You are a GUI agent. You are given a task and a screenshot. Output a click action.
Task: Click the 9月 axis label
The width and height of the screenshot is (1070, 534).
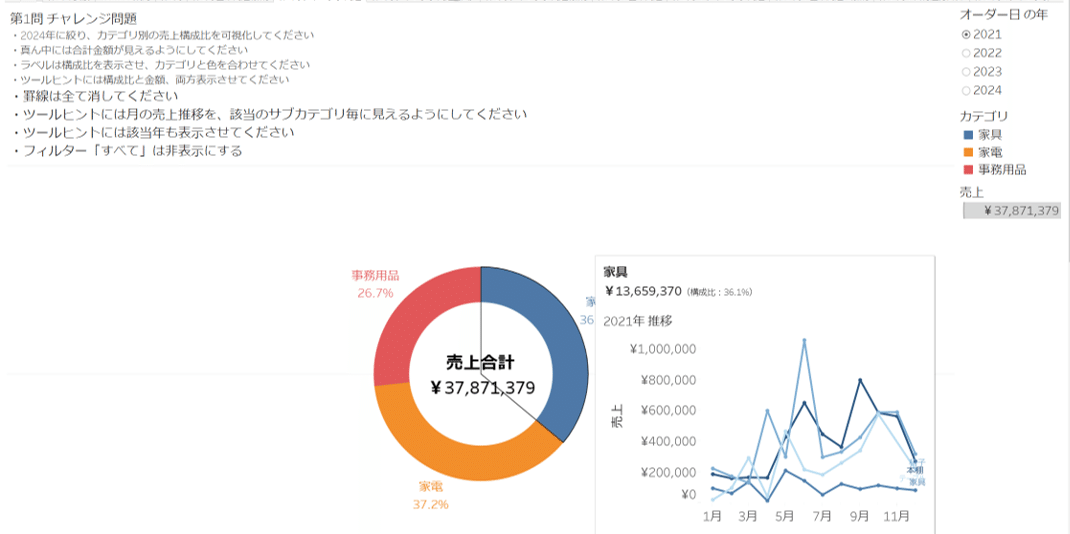click(x=859, y=516)
